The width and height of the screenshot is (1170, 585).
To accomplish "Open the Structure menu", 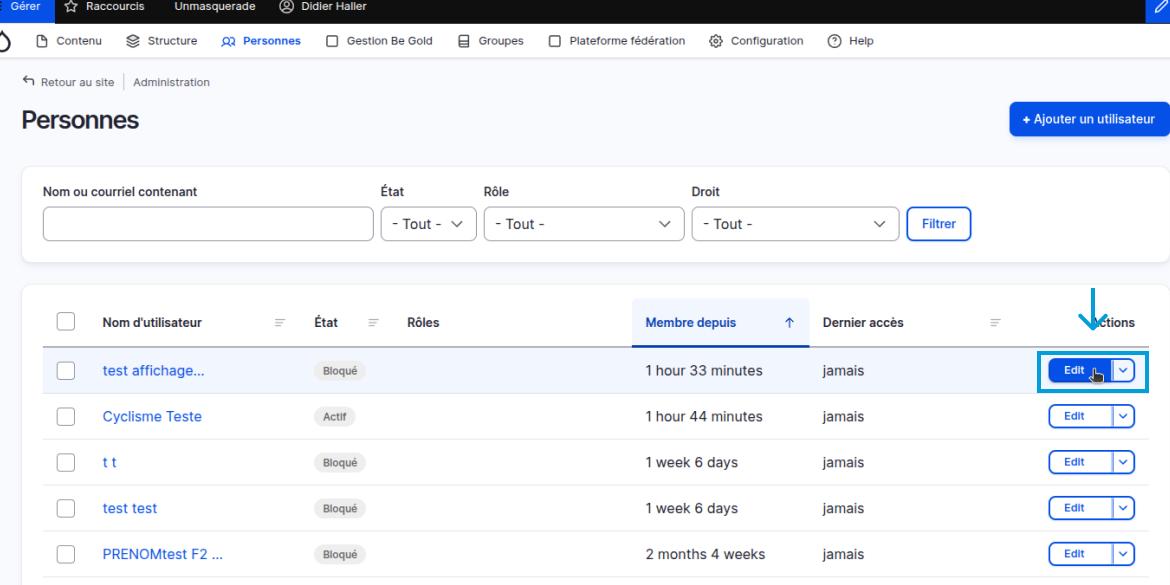I will tap(162, 41).
